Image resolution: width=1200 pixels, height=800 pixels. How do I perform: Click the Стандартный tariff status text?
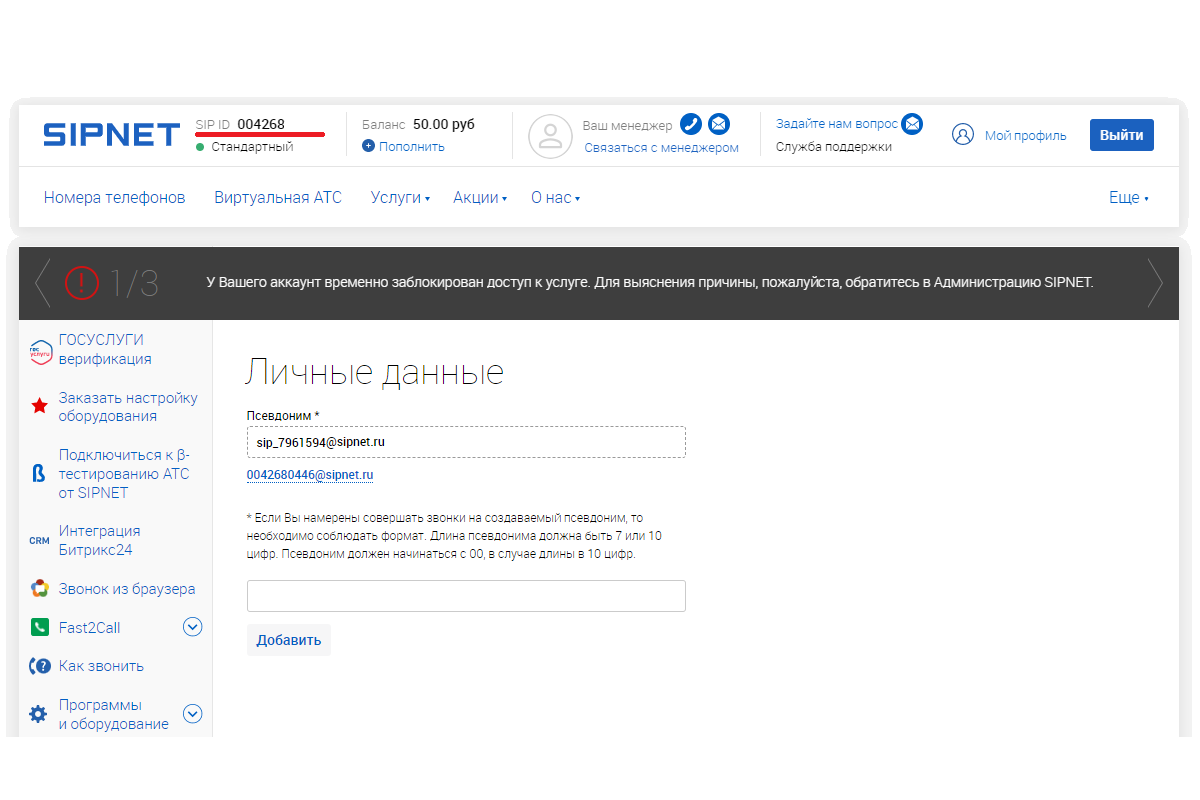tap(252, 147)
